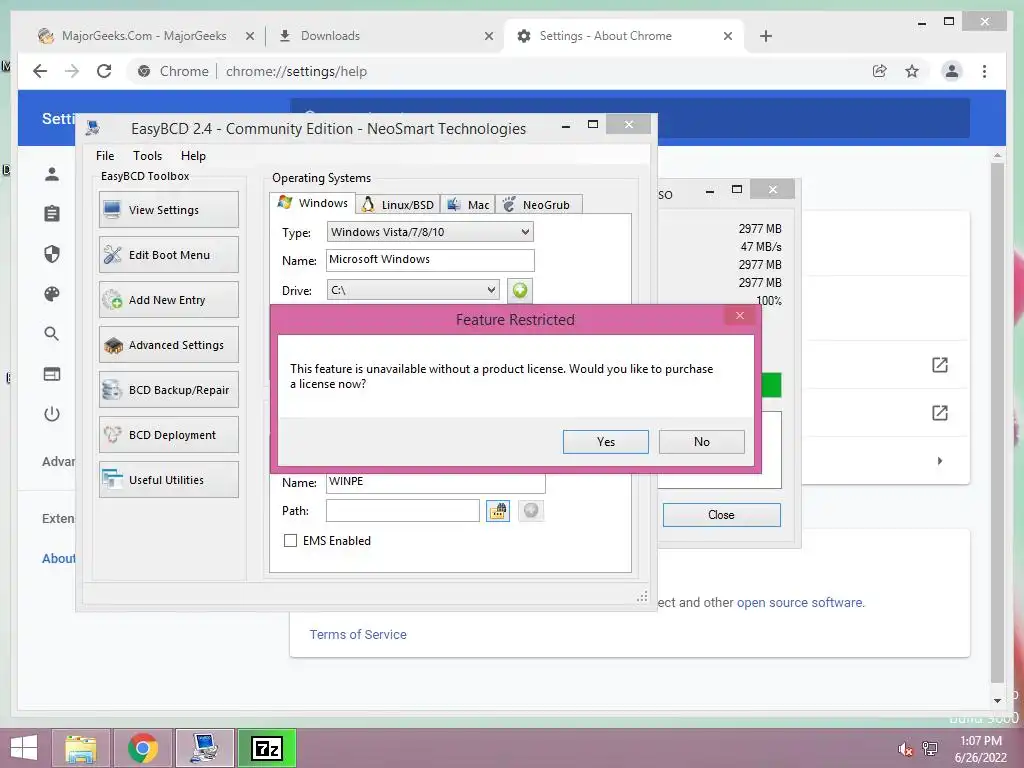Open Search engine magnifier icon in settings
This screenshot has height=768, width=1024.
52,334
